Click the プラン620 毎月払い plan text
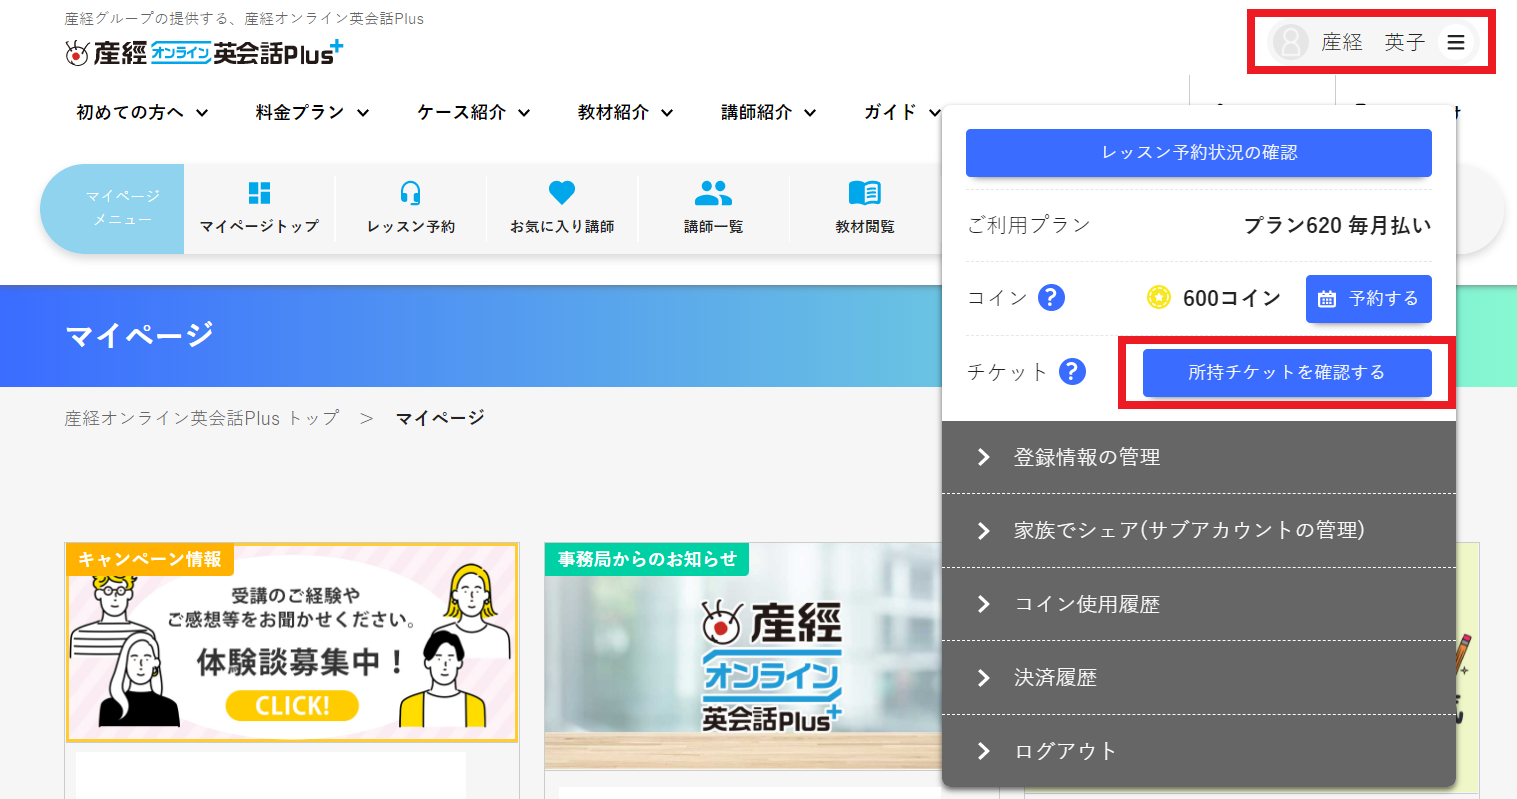 (1337, 225)
